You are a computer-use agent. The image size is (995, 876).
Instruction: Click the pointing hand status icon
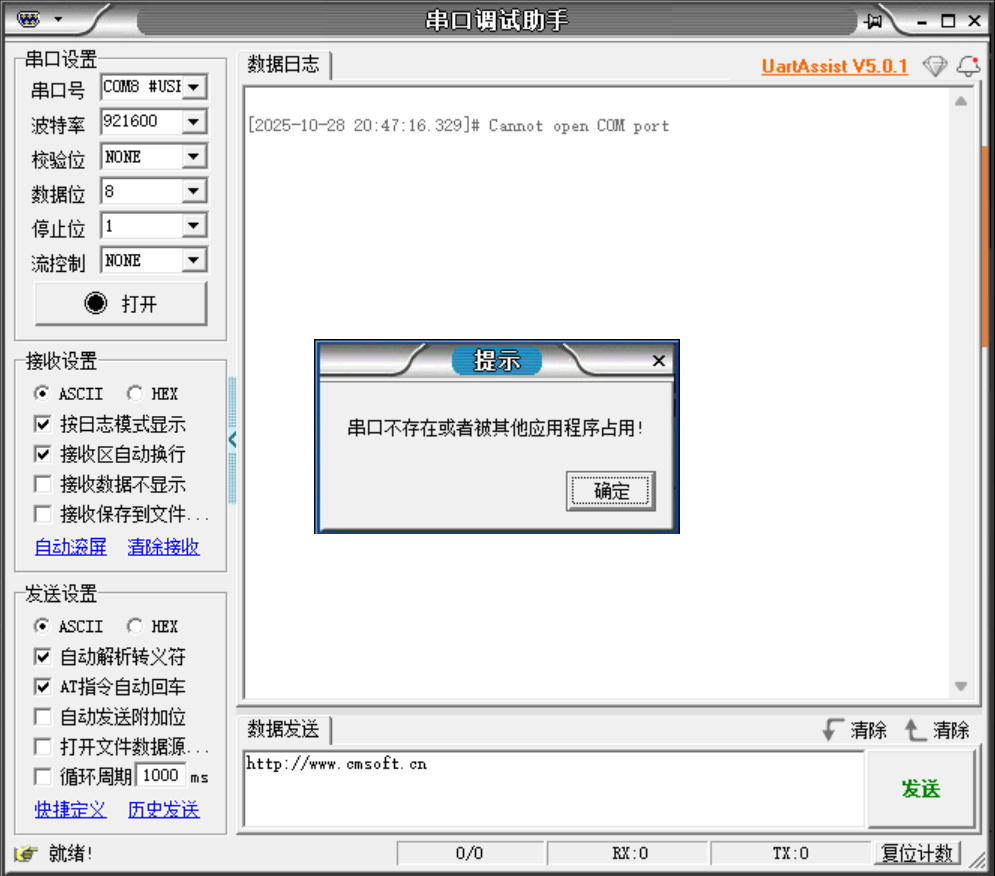point(25,854)
